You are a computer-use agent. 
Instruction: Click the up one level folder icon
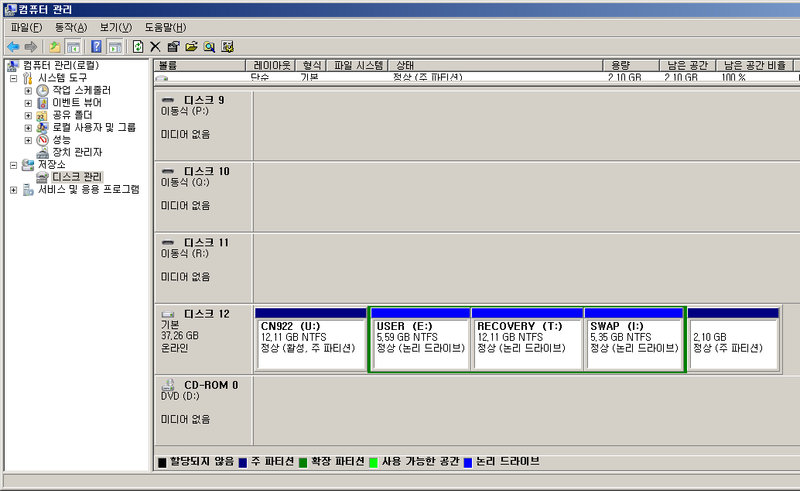point(54,46)
